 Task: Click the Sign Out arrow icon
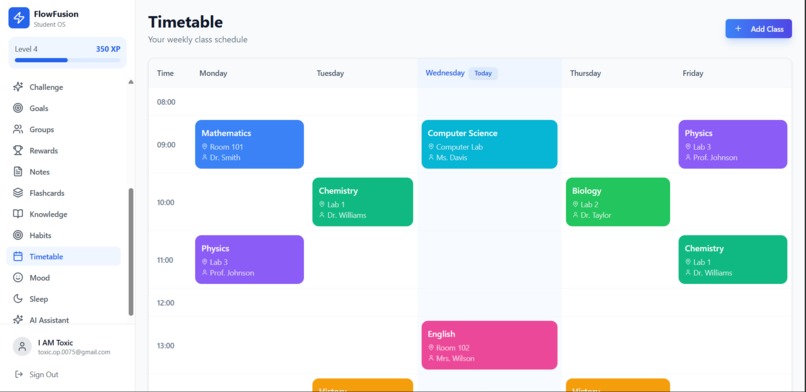coord(19,374)
